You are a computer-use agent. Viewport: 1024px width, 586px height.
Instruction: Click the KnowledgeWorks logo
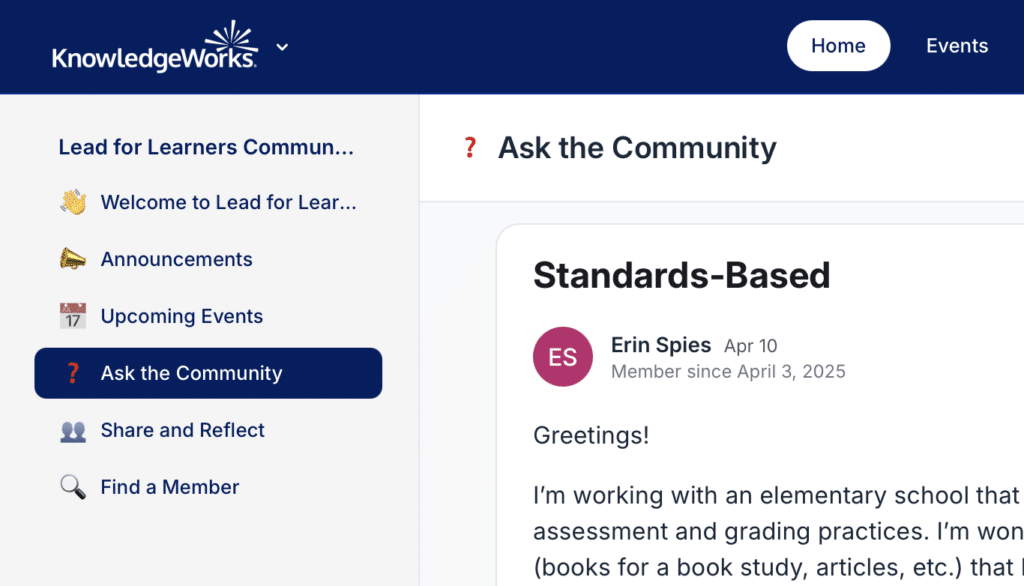coord(155,46)
